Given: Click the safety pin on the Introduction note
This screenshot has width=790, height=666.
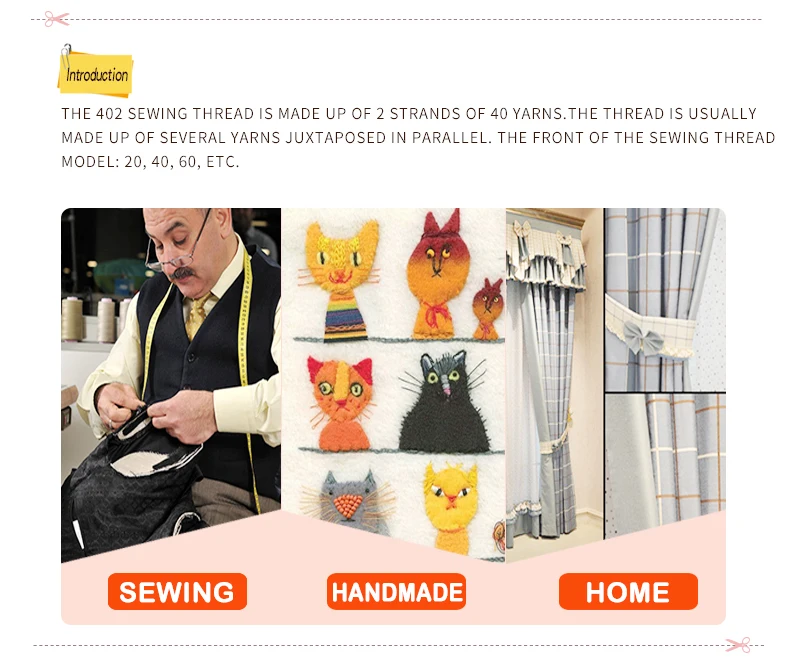Looking at the screenshot, I should coord(66,55).
